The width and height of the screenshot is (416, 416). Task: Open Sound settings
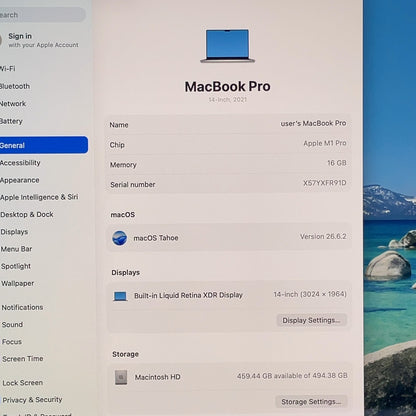[x=12, y=324]
